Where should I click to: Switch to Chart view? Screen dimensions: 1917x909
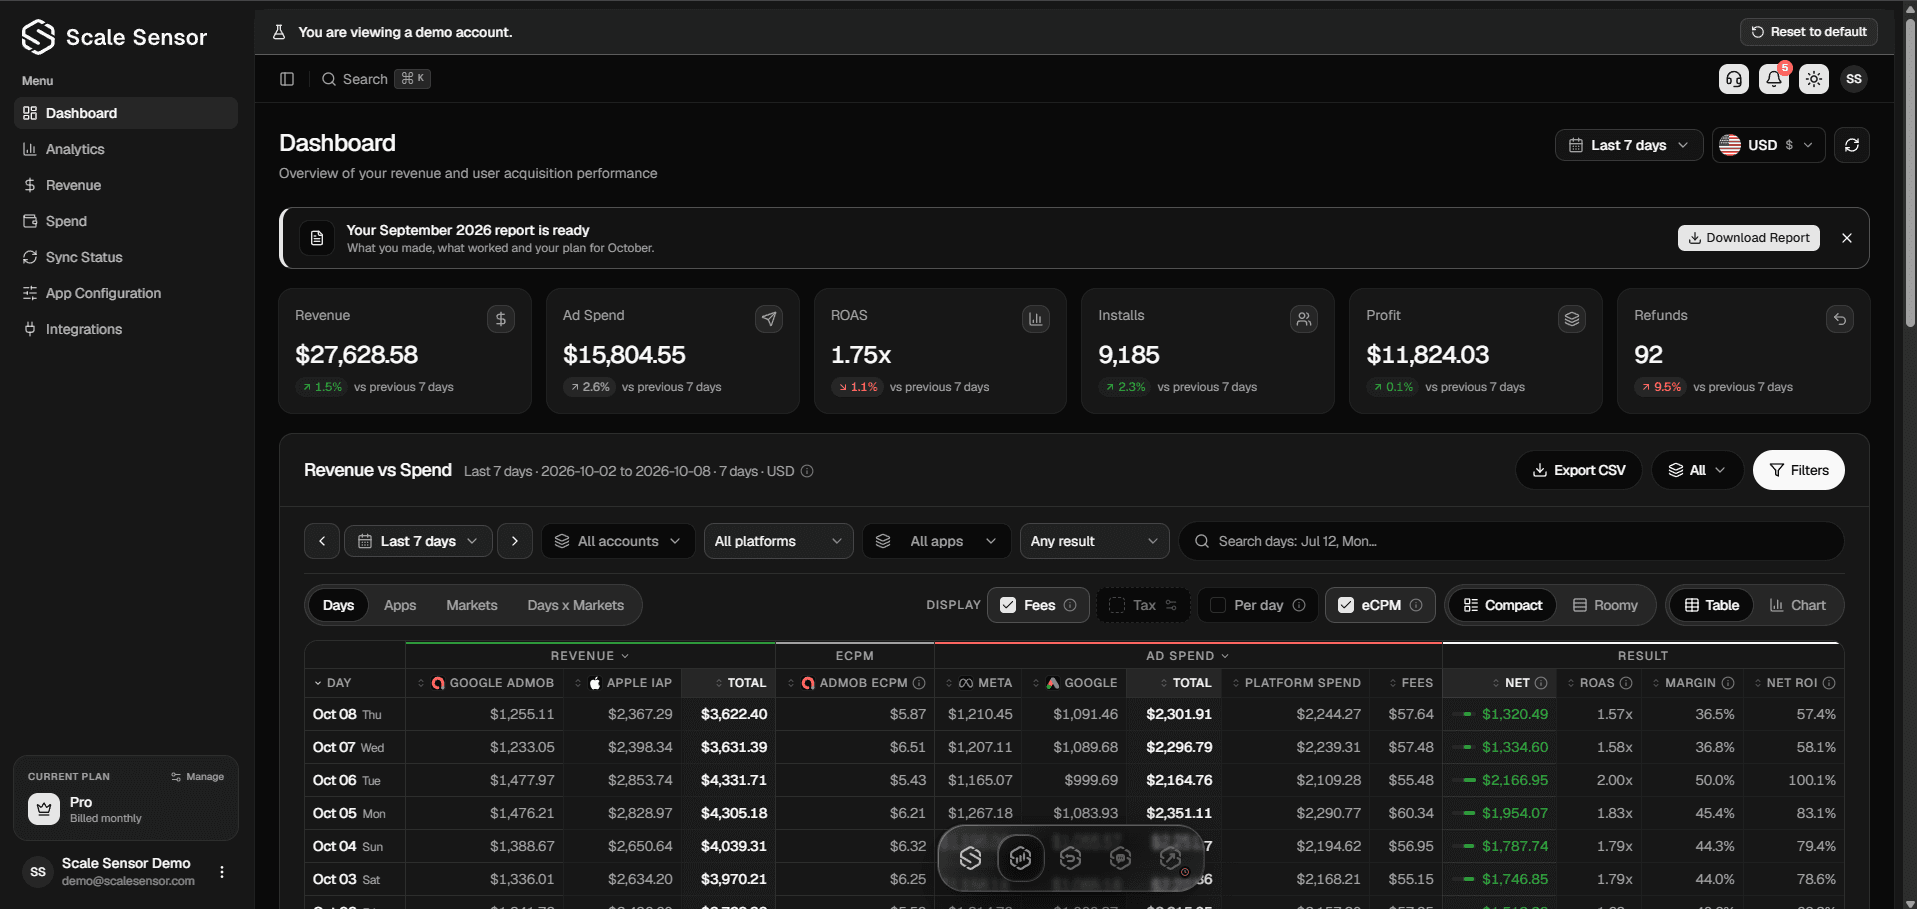1797,605
